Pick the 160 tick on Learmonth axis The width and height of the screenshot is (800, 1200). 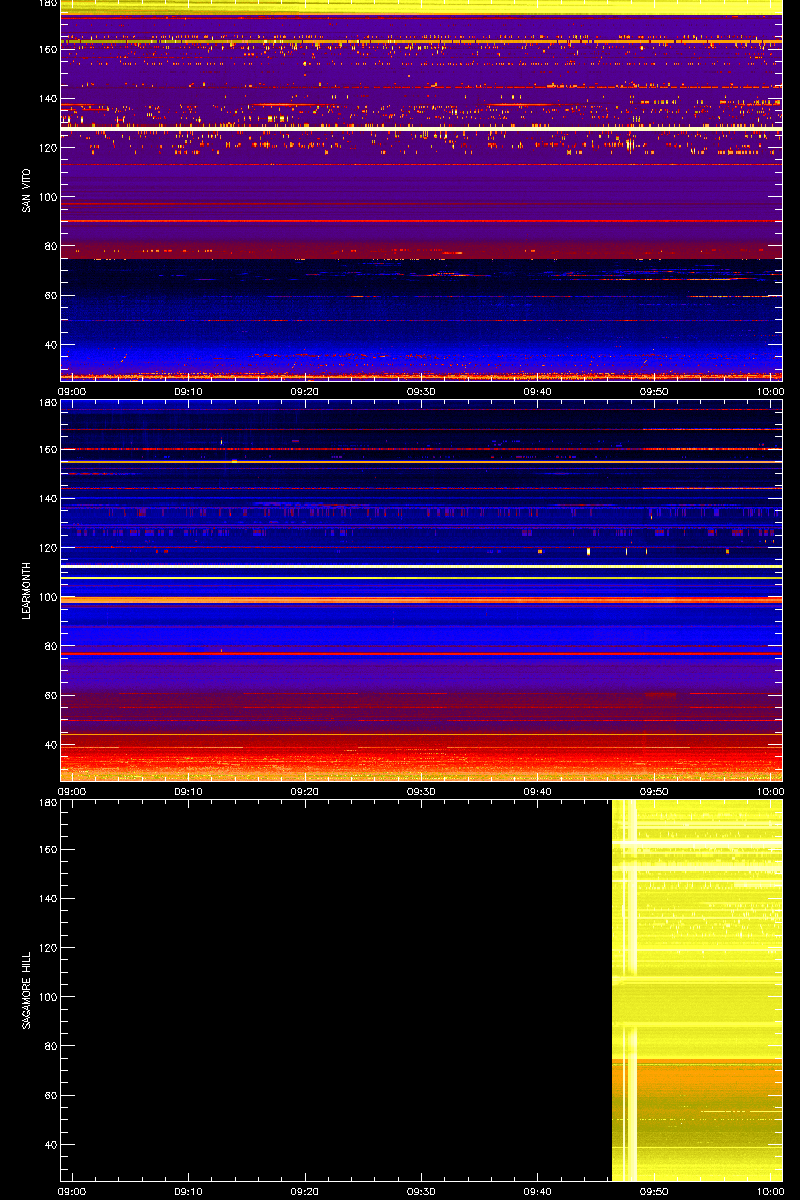click(47, 449)
